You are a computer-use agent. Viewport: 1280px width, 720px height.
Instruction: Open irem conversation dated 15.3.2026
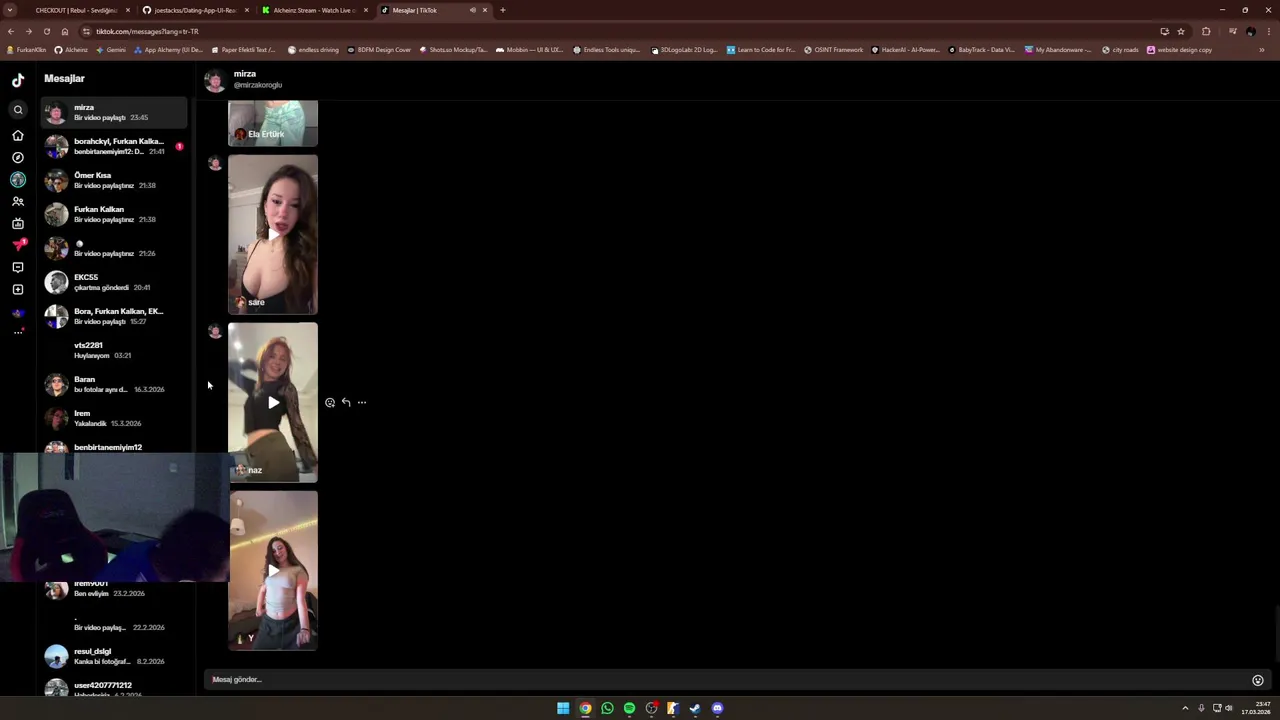tap(114, 419)
